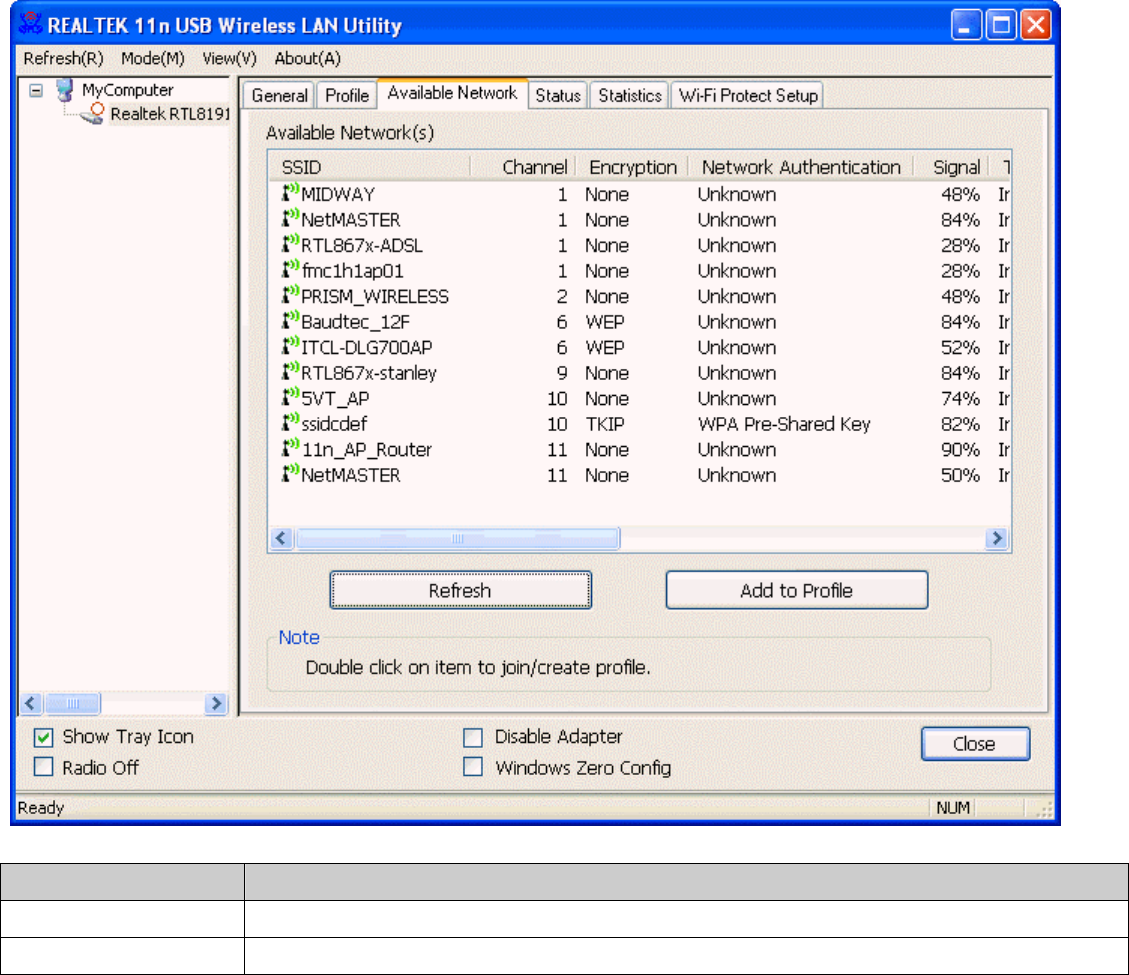Click the tree pane scroll right arrow
1129x975 pixels.
215,703
